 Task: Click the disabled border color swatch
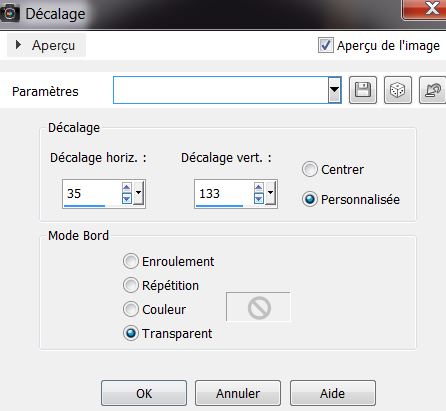point(258,307)
